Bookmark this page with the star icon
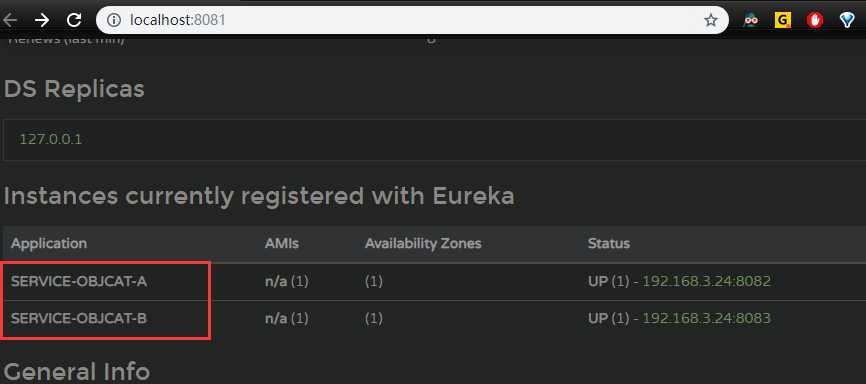The width and height of the screenshot is (866, 384). point(711,20)
